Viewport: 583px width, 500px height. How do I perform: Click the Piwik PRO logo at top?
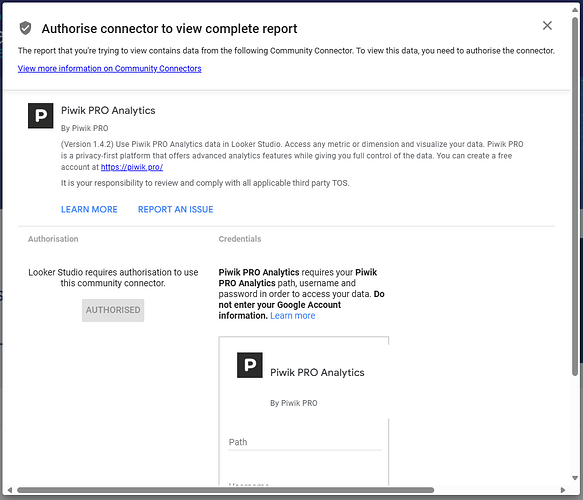[41, 116]
